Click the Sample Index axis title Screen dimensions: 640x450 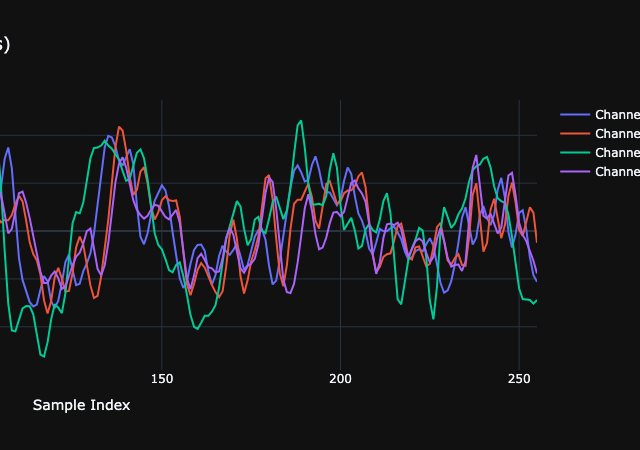point(81,405)
